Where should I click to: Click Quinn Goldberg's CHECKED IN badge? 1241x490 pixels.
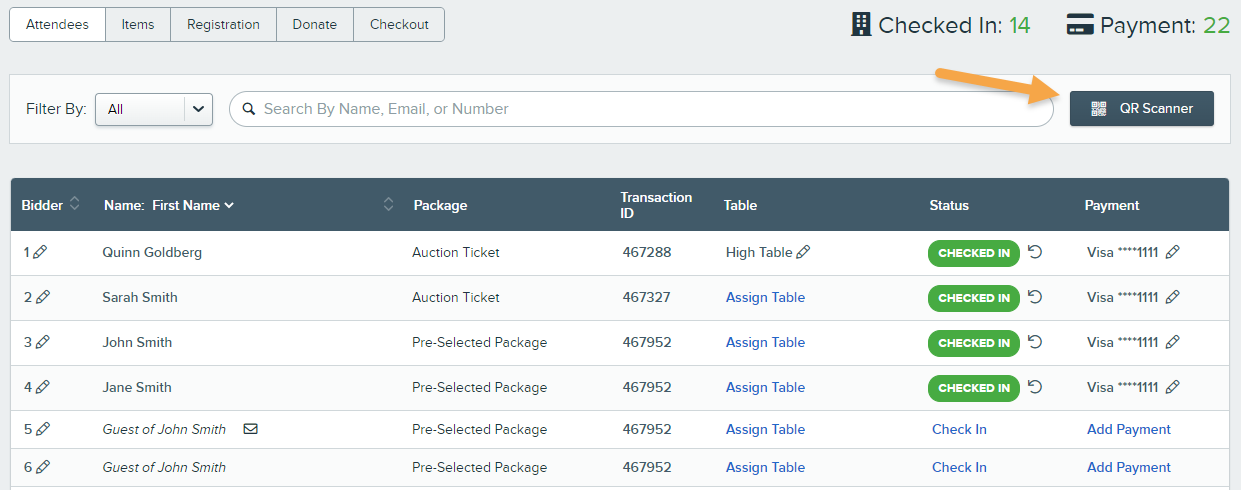point(974,253)
